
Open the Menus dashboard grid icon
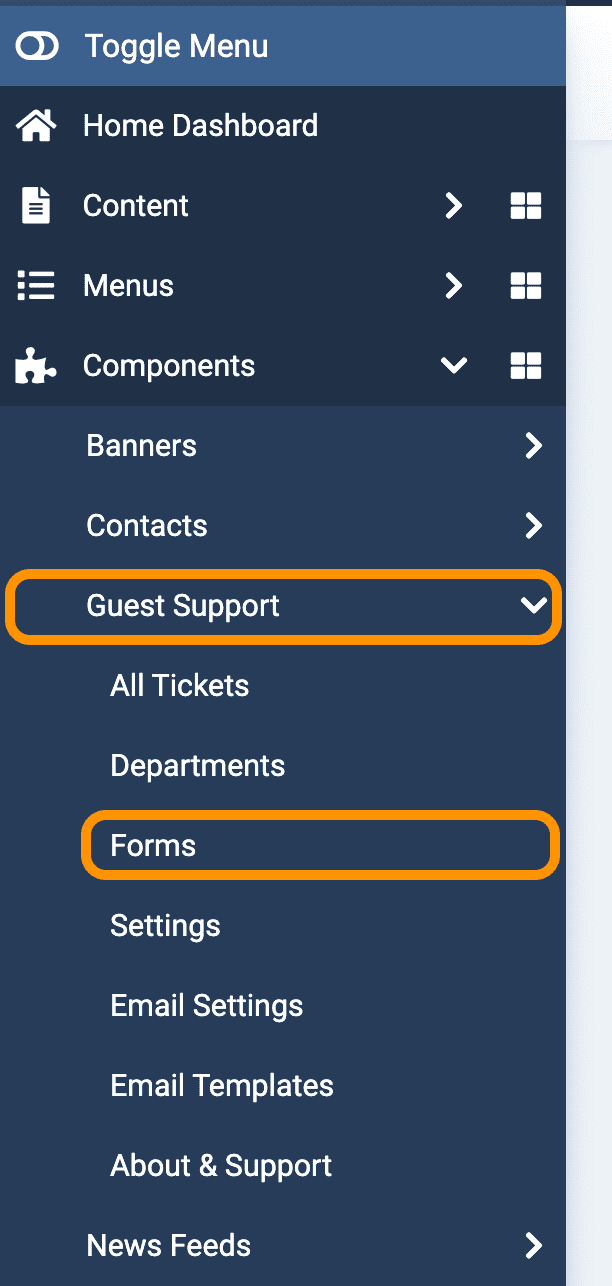pyautogui.click(x=526, y=286)
